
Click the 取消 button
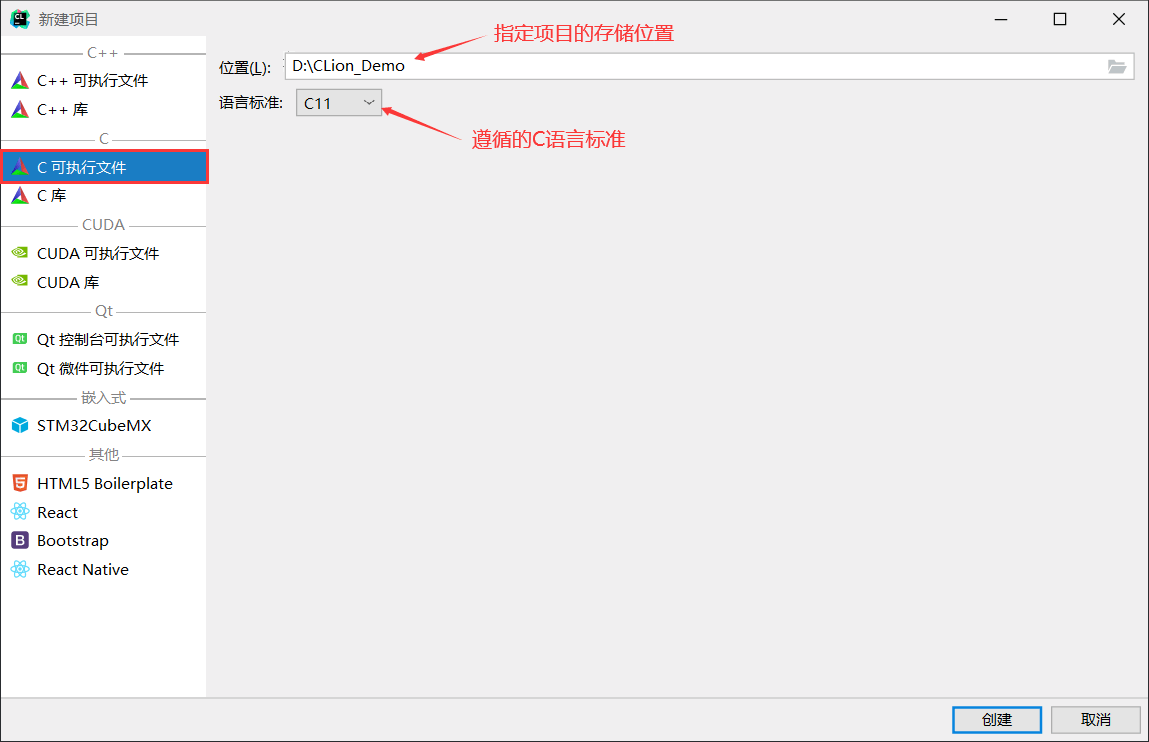pyautogui.click(x=1096, y=719)
